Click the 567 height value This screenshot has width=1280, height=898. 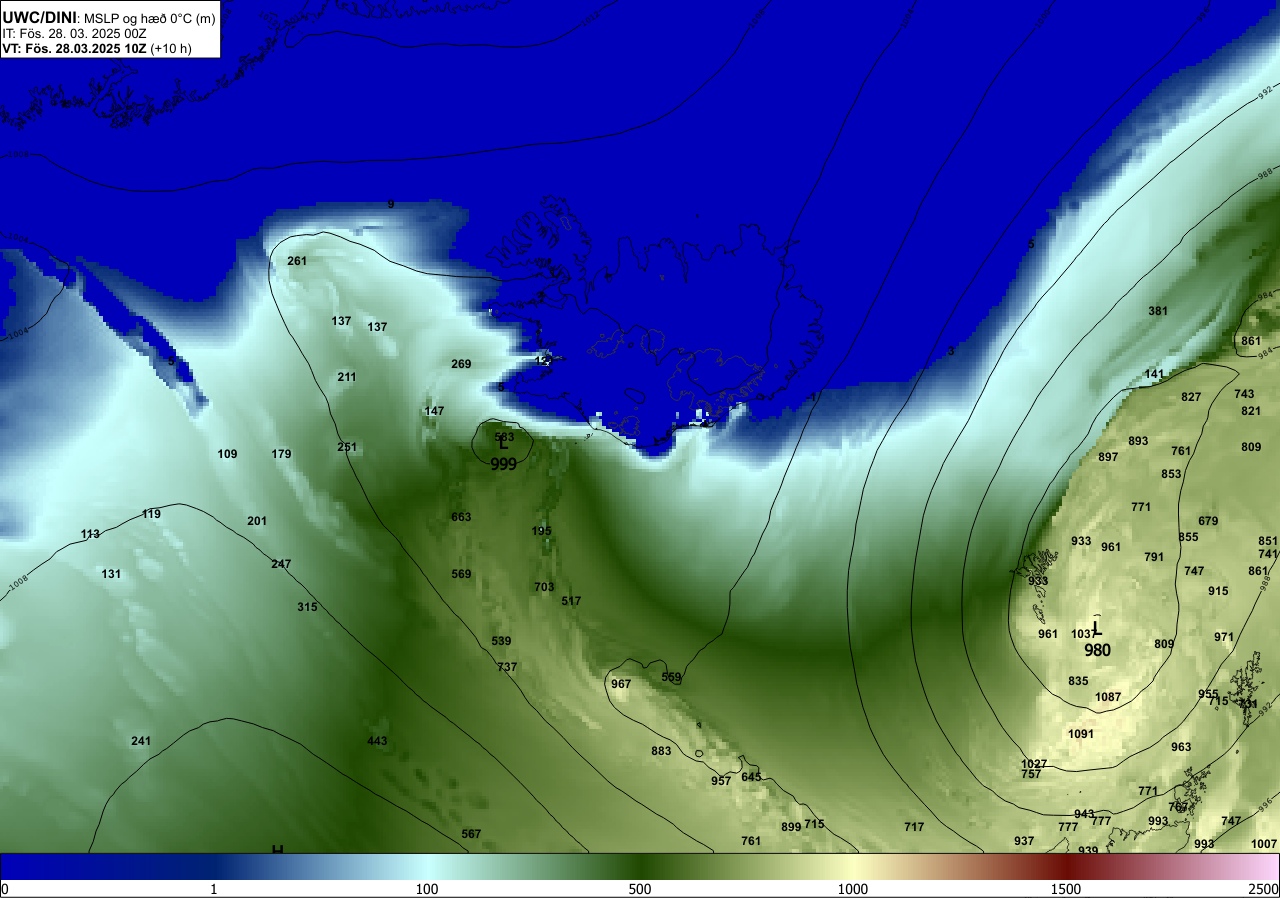(471, 834)
